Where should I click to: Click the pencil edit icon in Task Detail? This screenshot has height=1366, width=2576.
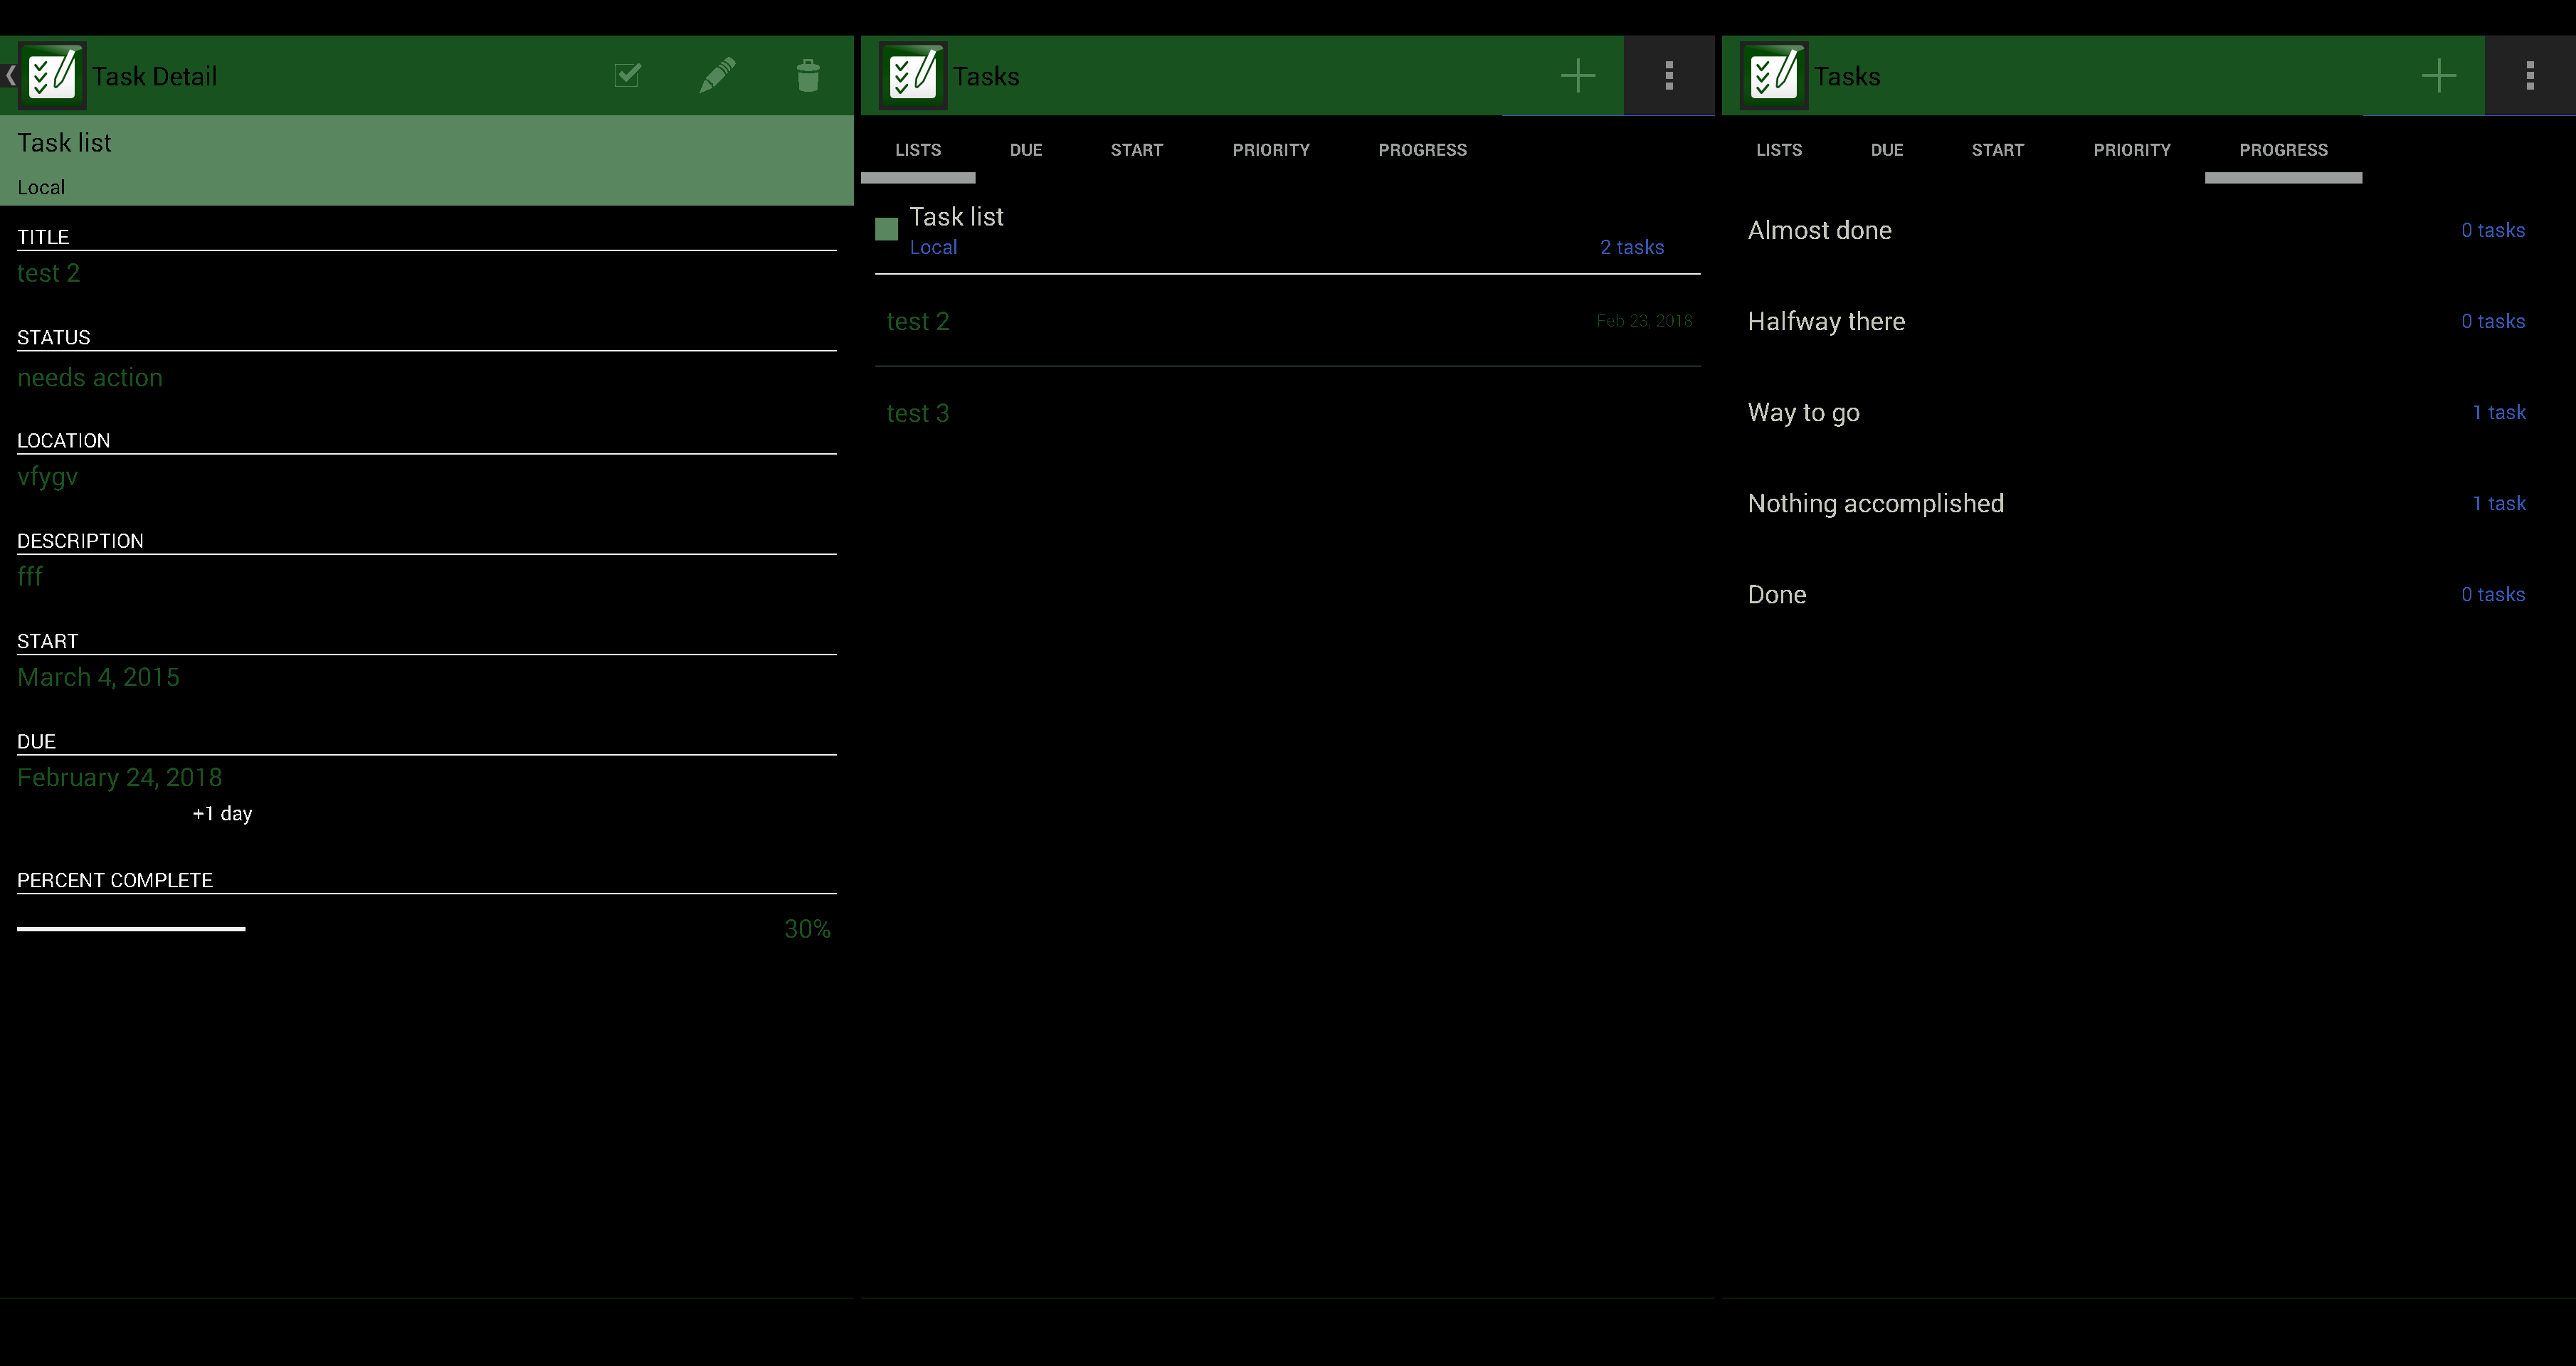point(717,75)
